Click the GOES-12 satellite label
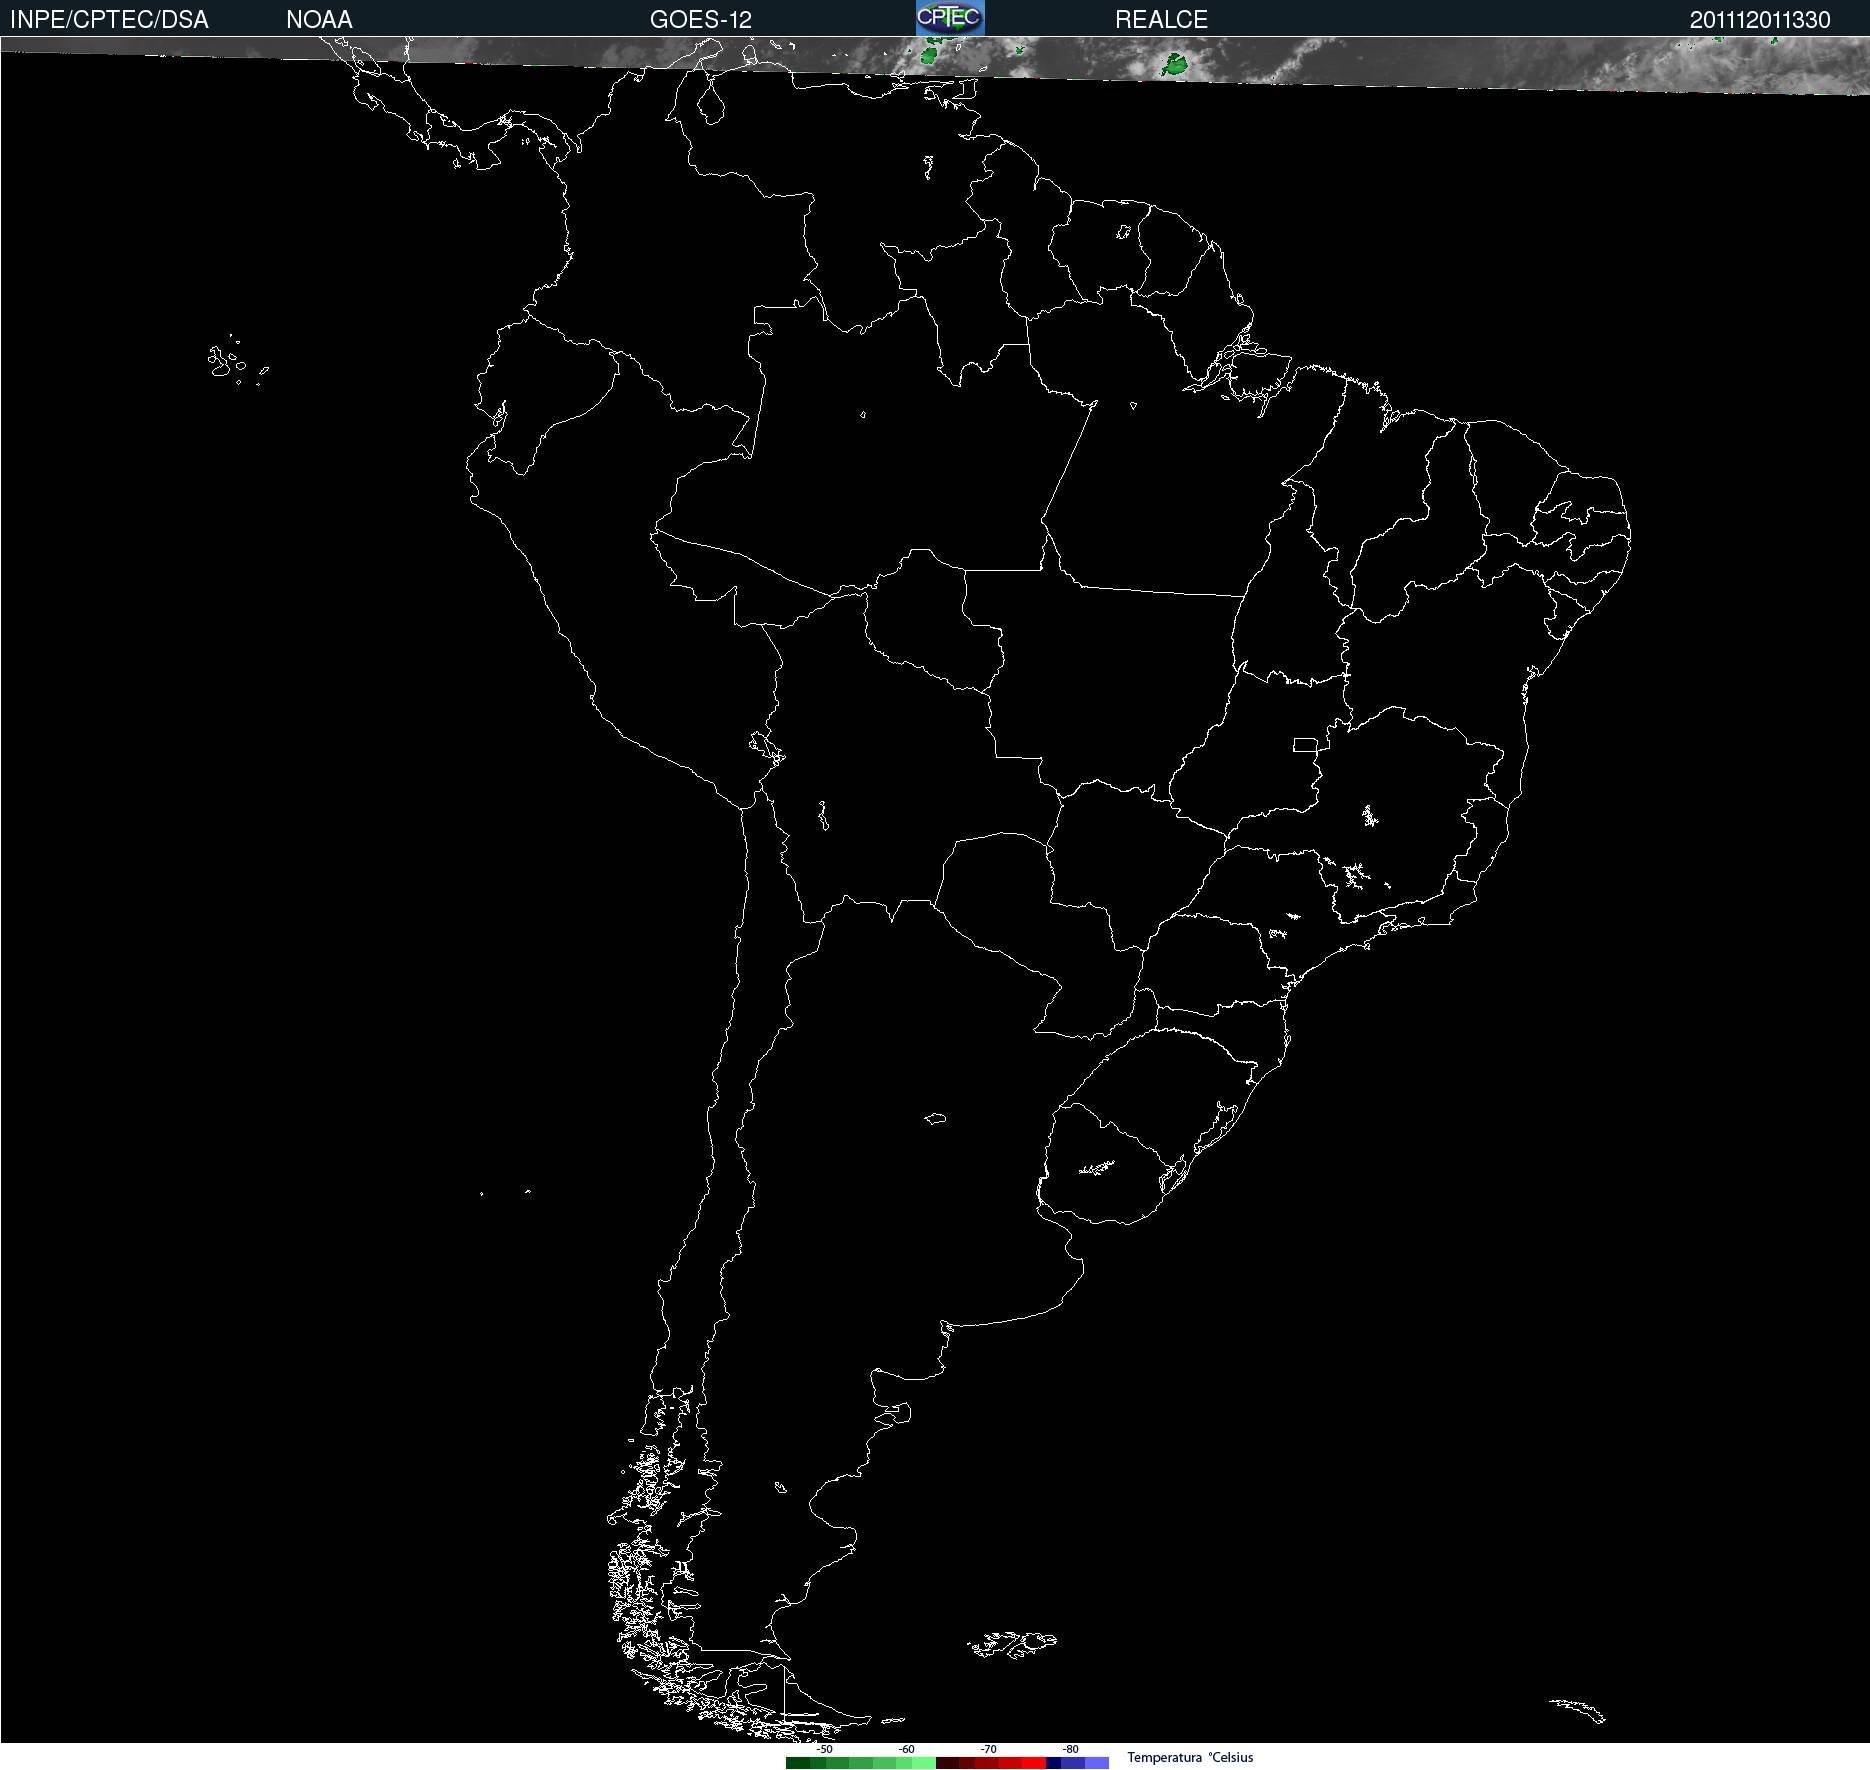 (701, 19)
